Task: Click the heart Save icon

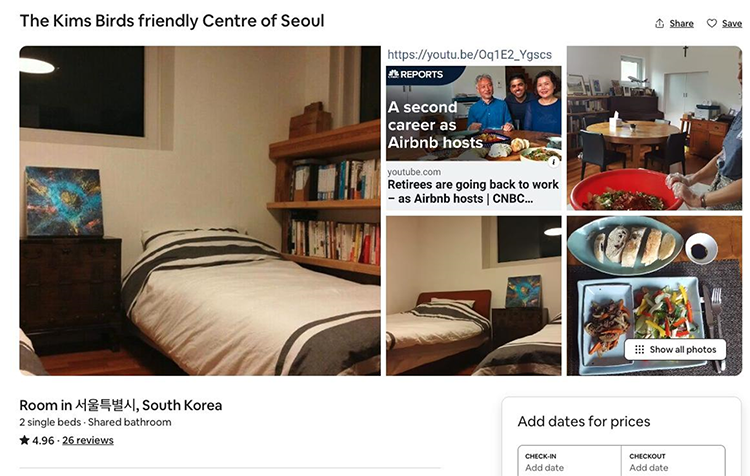Action: click(x=712, y=23)
